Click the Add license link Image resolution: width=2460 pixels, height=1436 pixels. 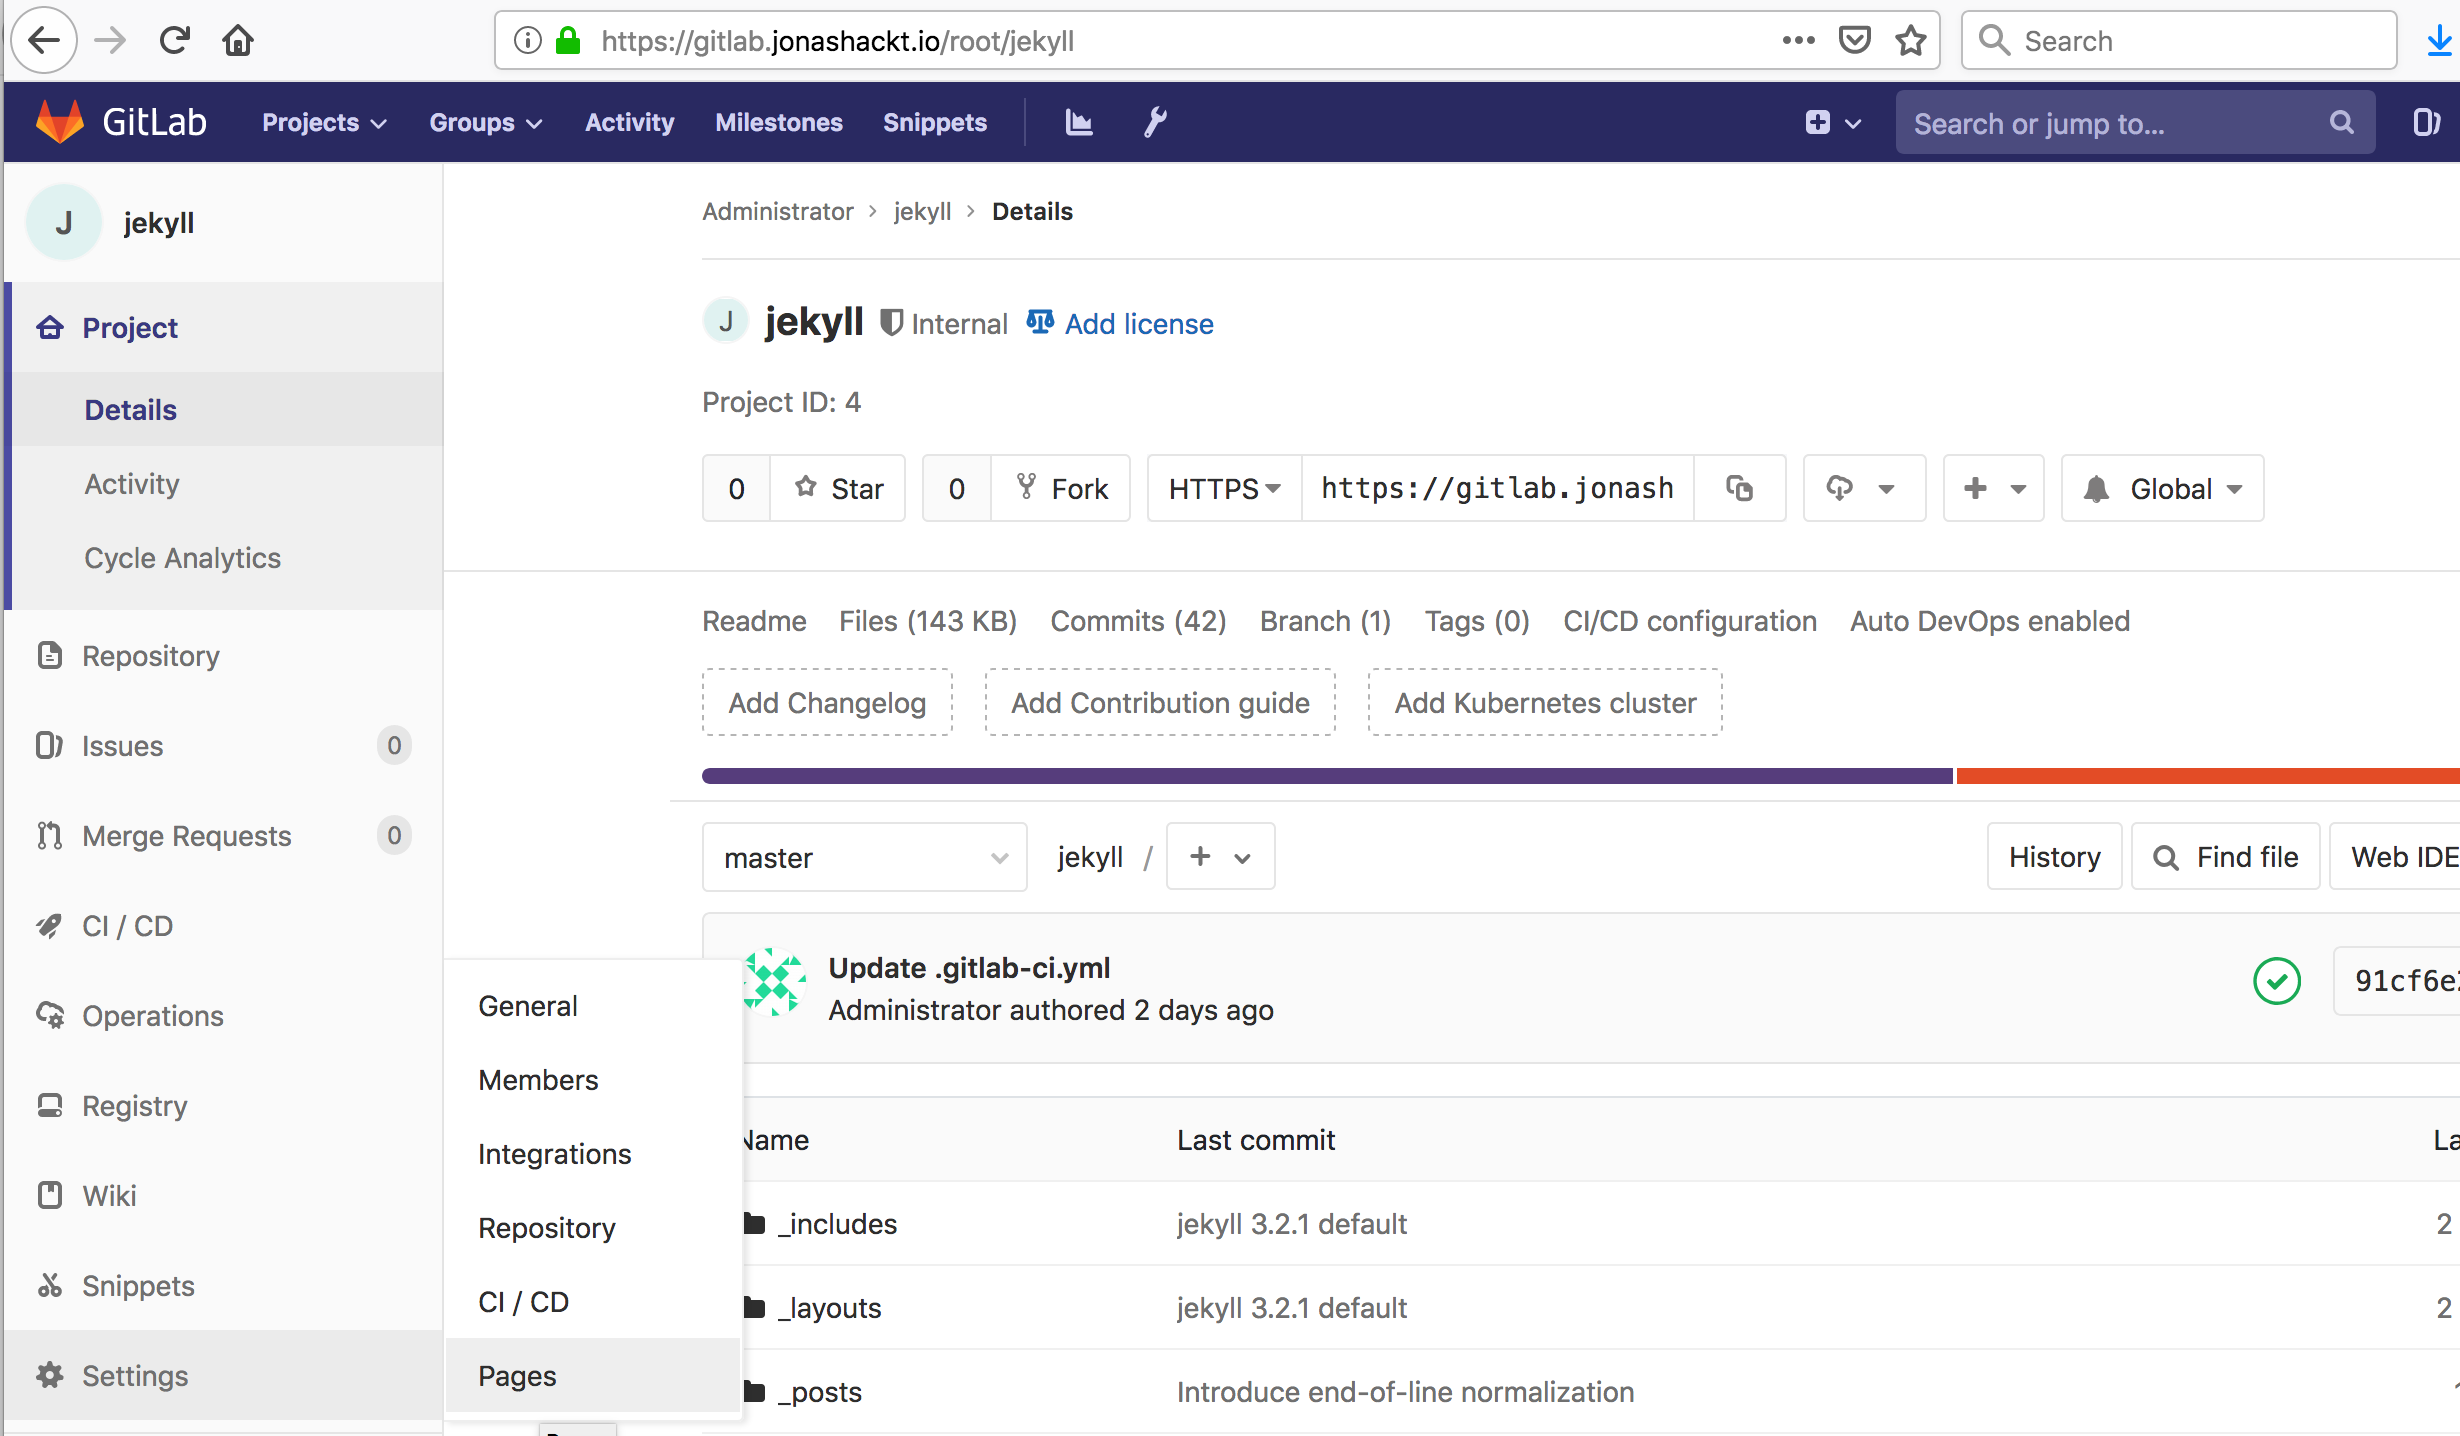1138,324
